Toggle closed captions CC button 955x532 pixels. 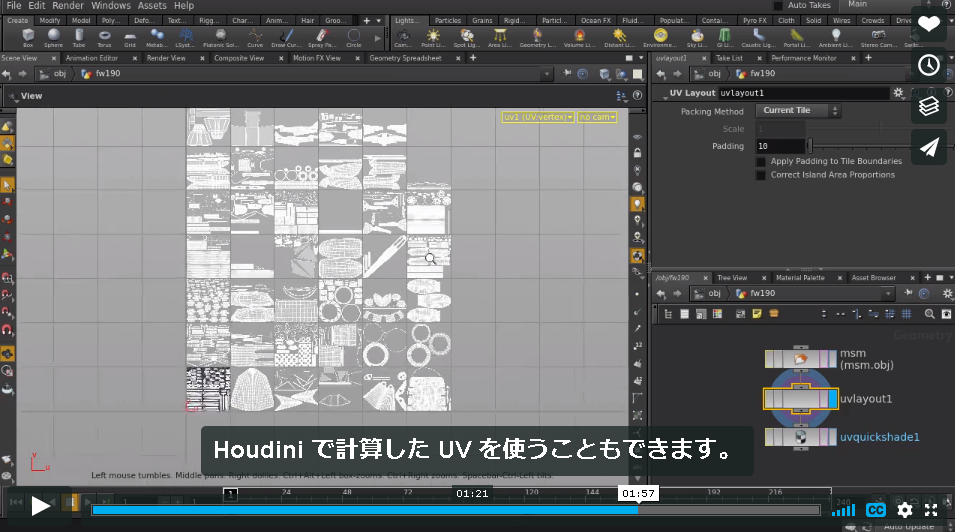[876, 509]
